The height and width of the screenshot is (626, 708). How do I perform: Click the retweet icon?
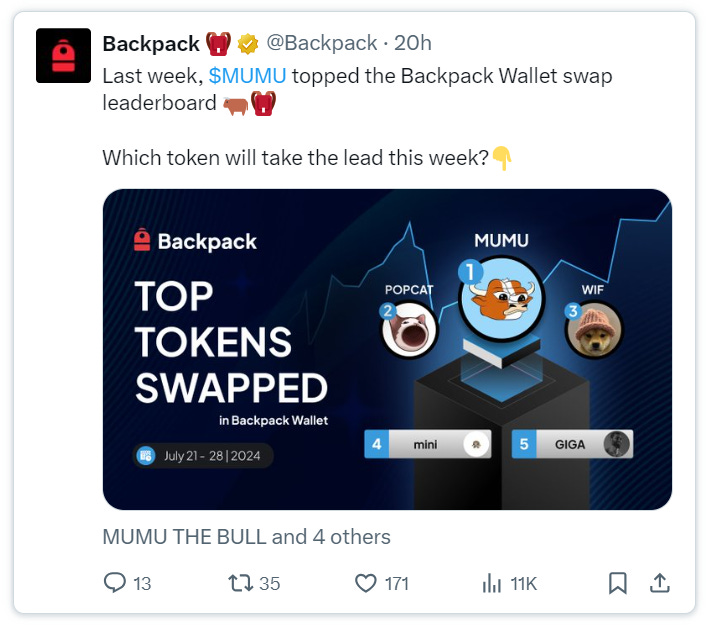click(240, 583)
